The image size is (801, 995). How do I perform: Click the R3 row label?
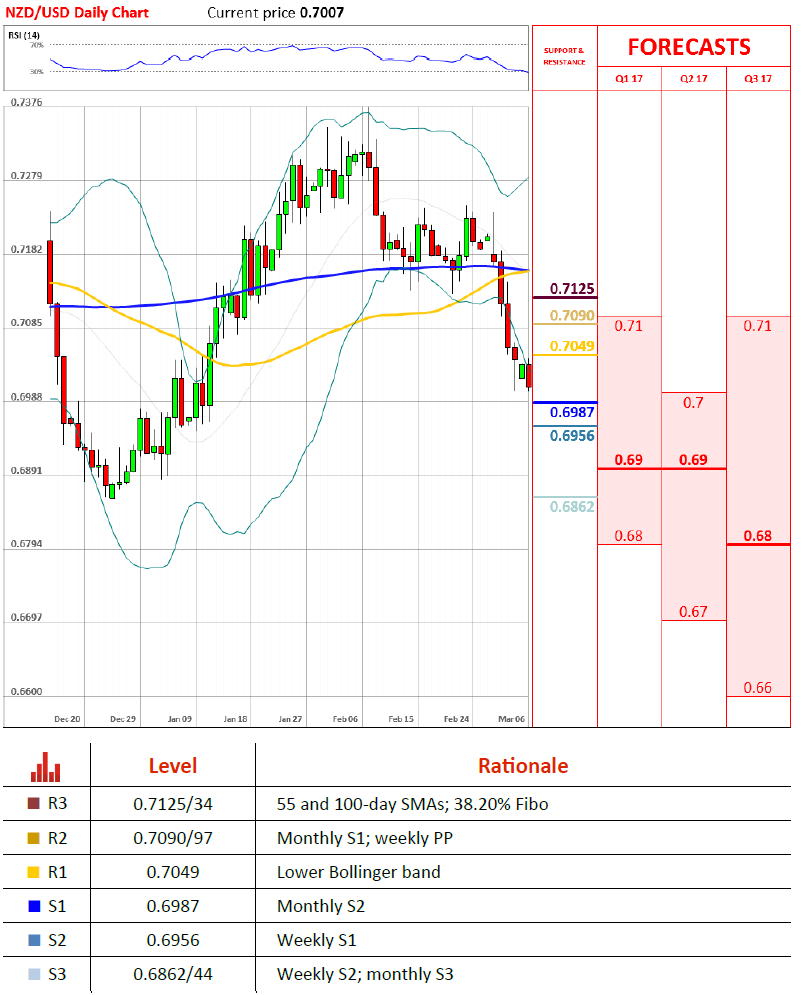(58, 803)
